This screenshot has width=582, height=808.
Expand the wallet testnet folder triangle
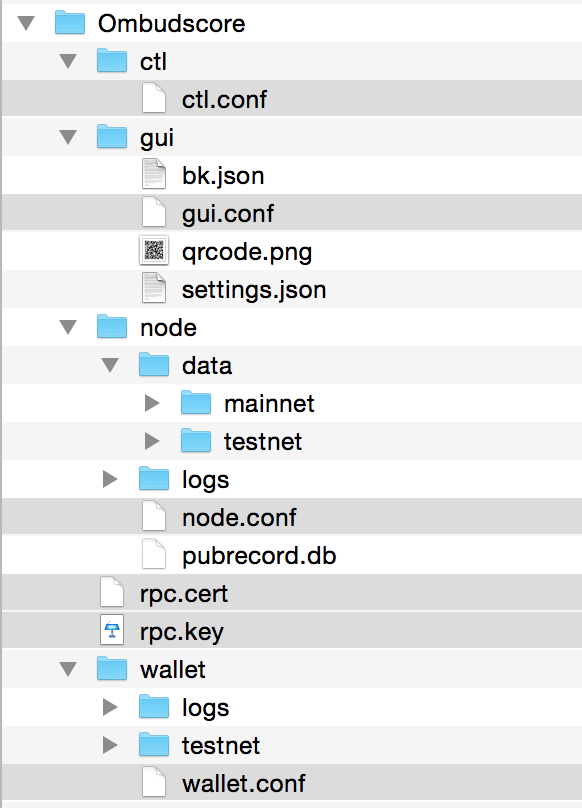coord(110,745)
